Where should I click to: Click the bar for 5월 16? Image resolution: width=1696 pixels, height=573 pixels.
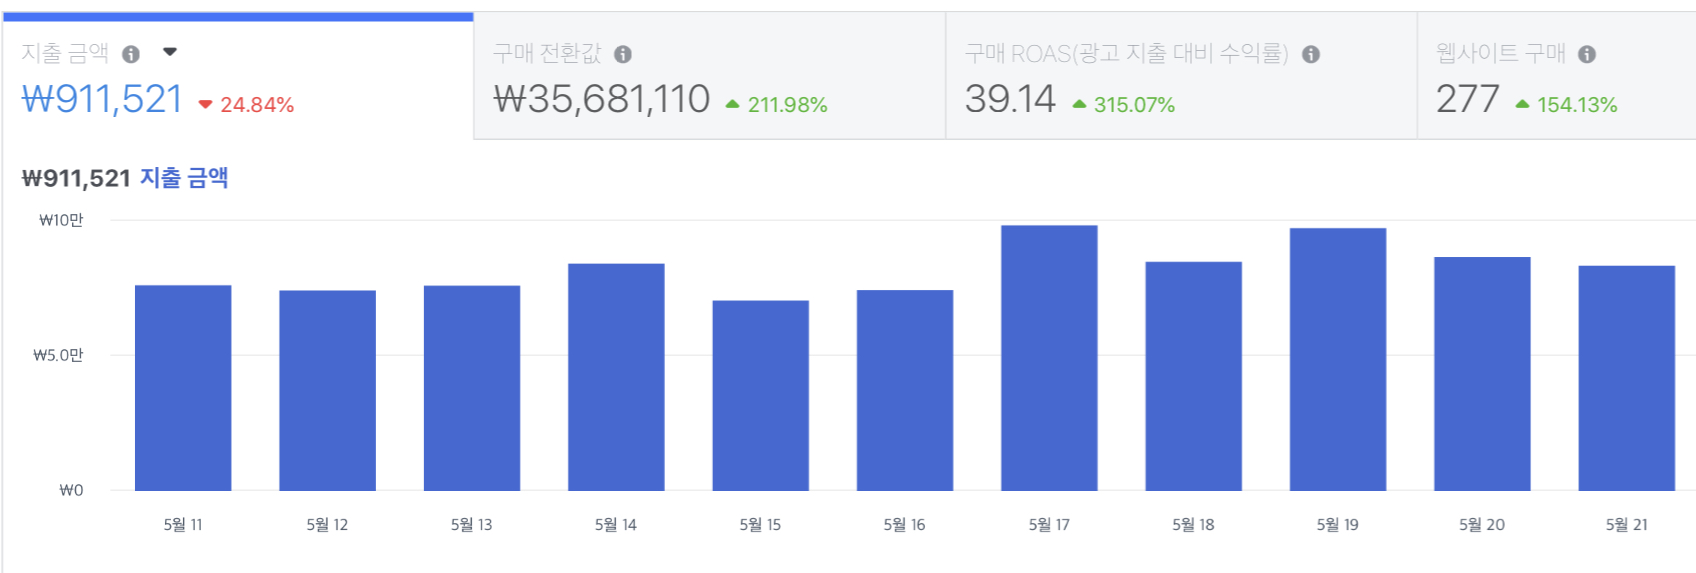coord(905,390)
